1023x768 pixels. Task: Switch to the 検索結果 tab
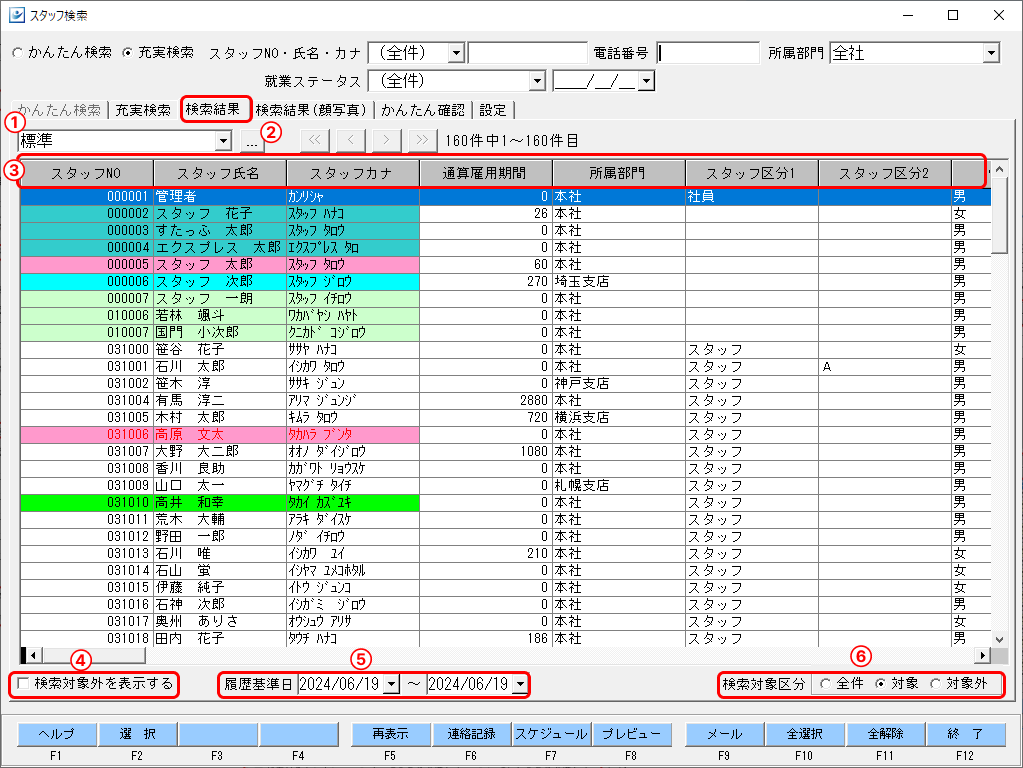tap(213, 109)
